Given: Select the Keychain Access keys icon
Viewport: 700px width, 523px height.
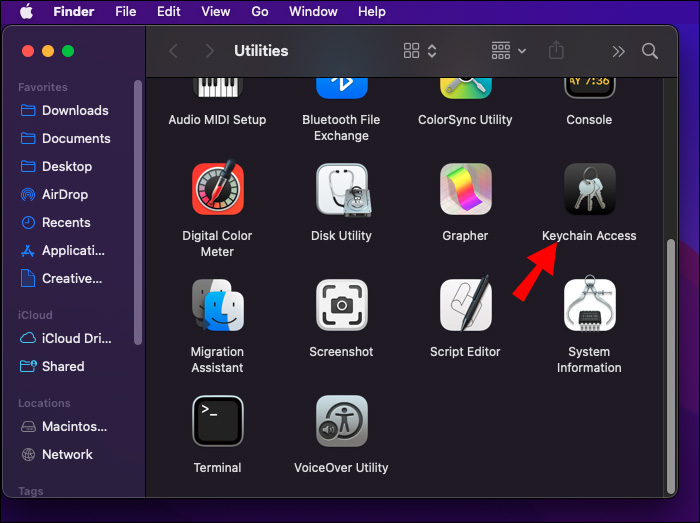Looking at the screenshot, I should pyautogui.click(x=589, y=189).
